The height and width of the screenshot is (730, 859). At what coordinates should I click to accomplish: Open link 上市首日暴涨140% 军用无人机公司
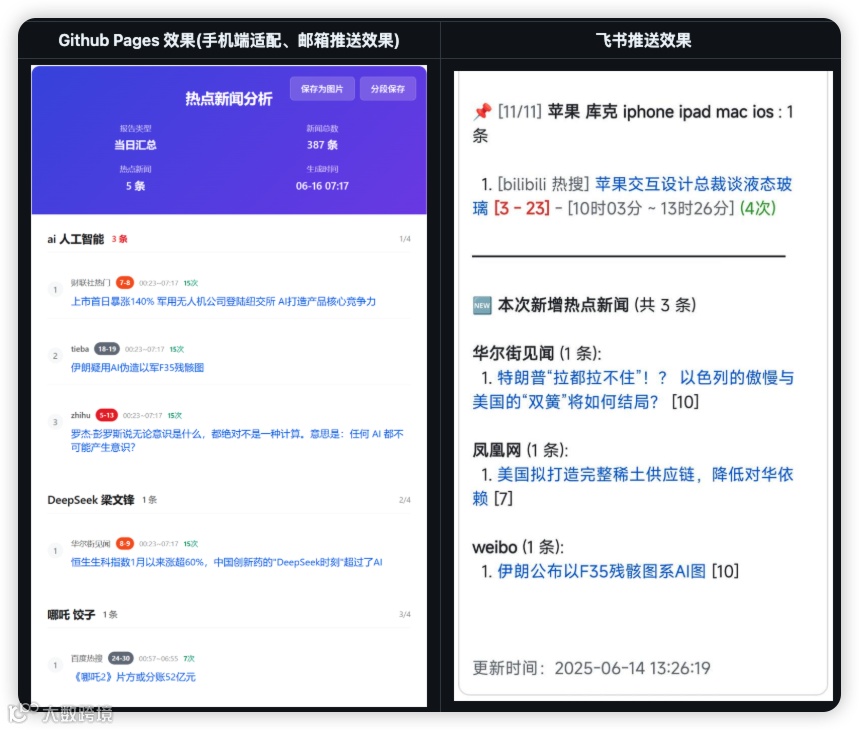pyautogui.click(x=223, y=301)
